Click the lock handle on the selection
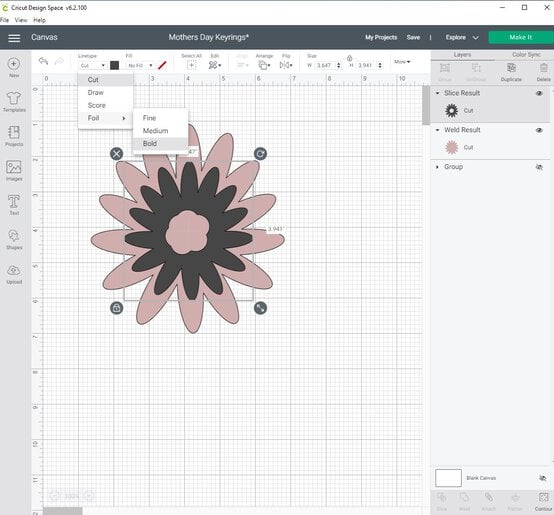The width and height of the screenshot is (554, 515). 117,308
